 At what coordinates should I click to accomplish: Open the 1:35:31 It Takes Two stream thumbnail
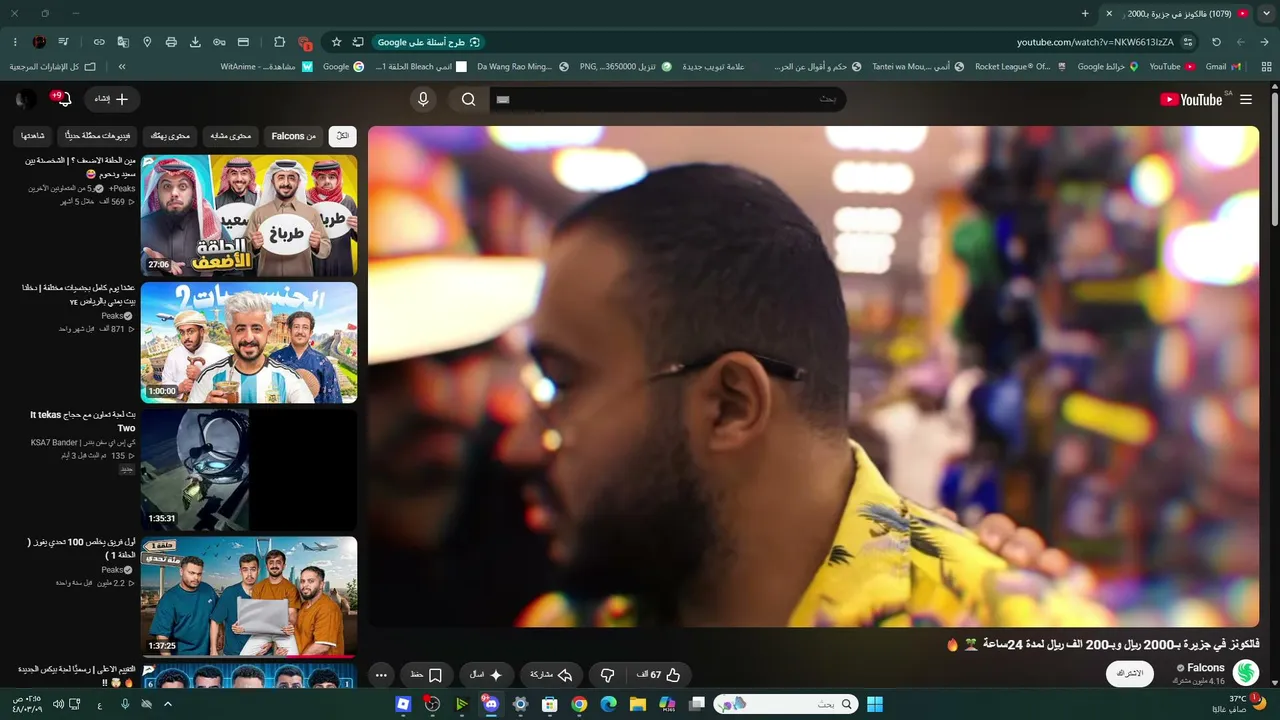point(249,469)
